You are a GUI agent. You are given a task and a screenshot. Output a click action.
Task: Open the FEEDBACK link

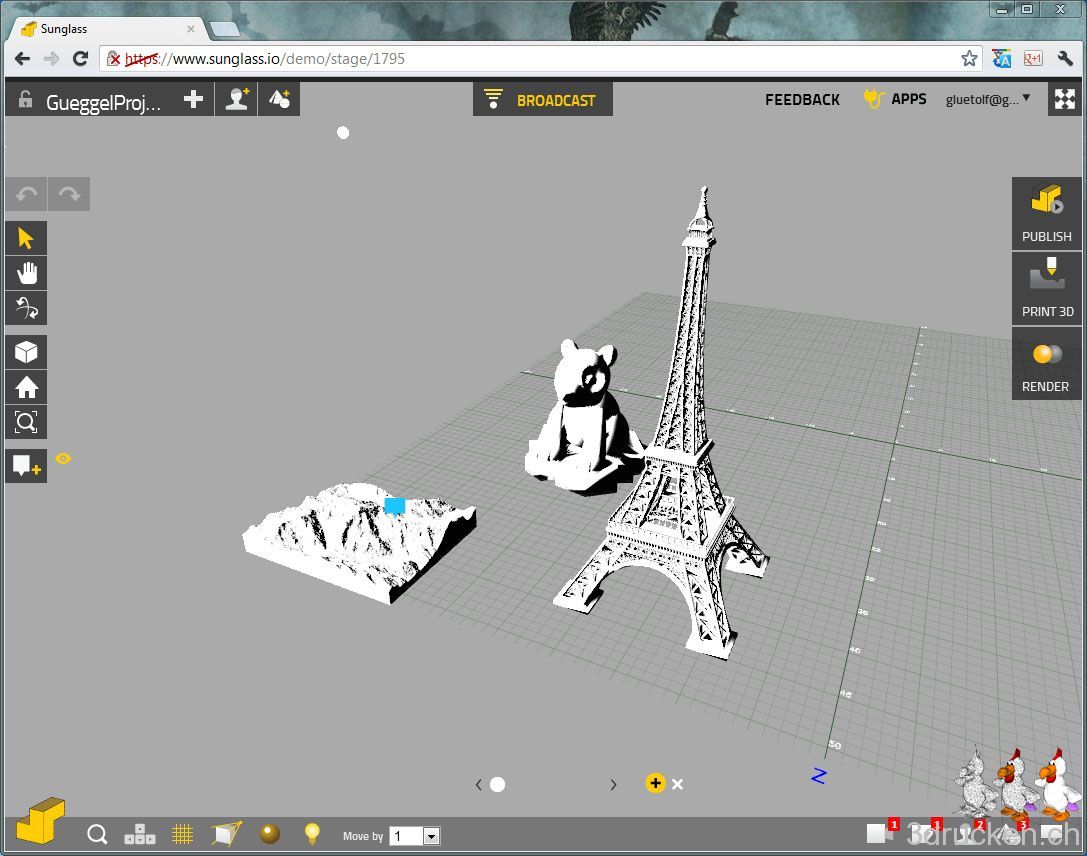coord(802,100)
